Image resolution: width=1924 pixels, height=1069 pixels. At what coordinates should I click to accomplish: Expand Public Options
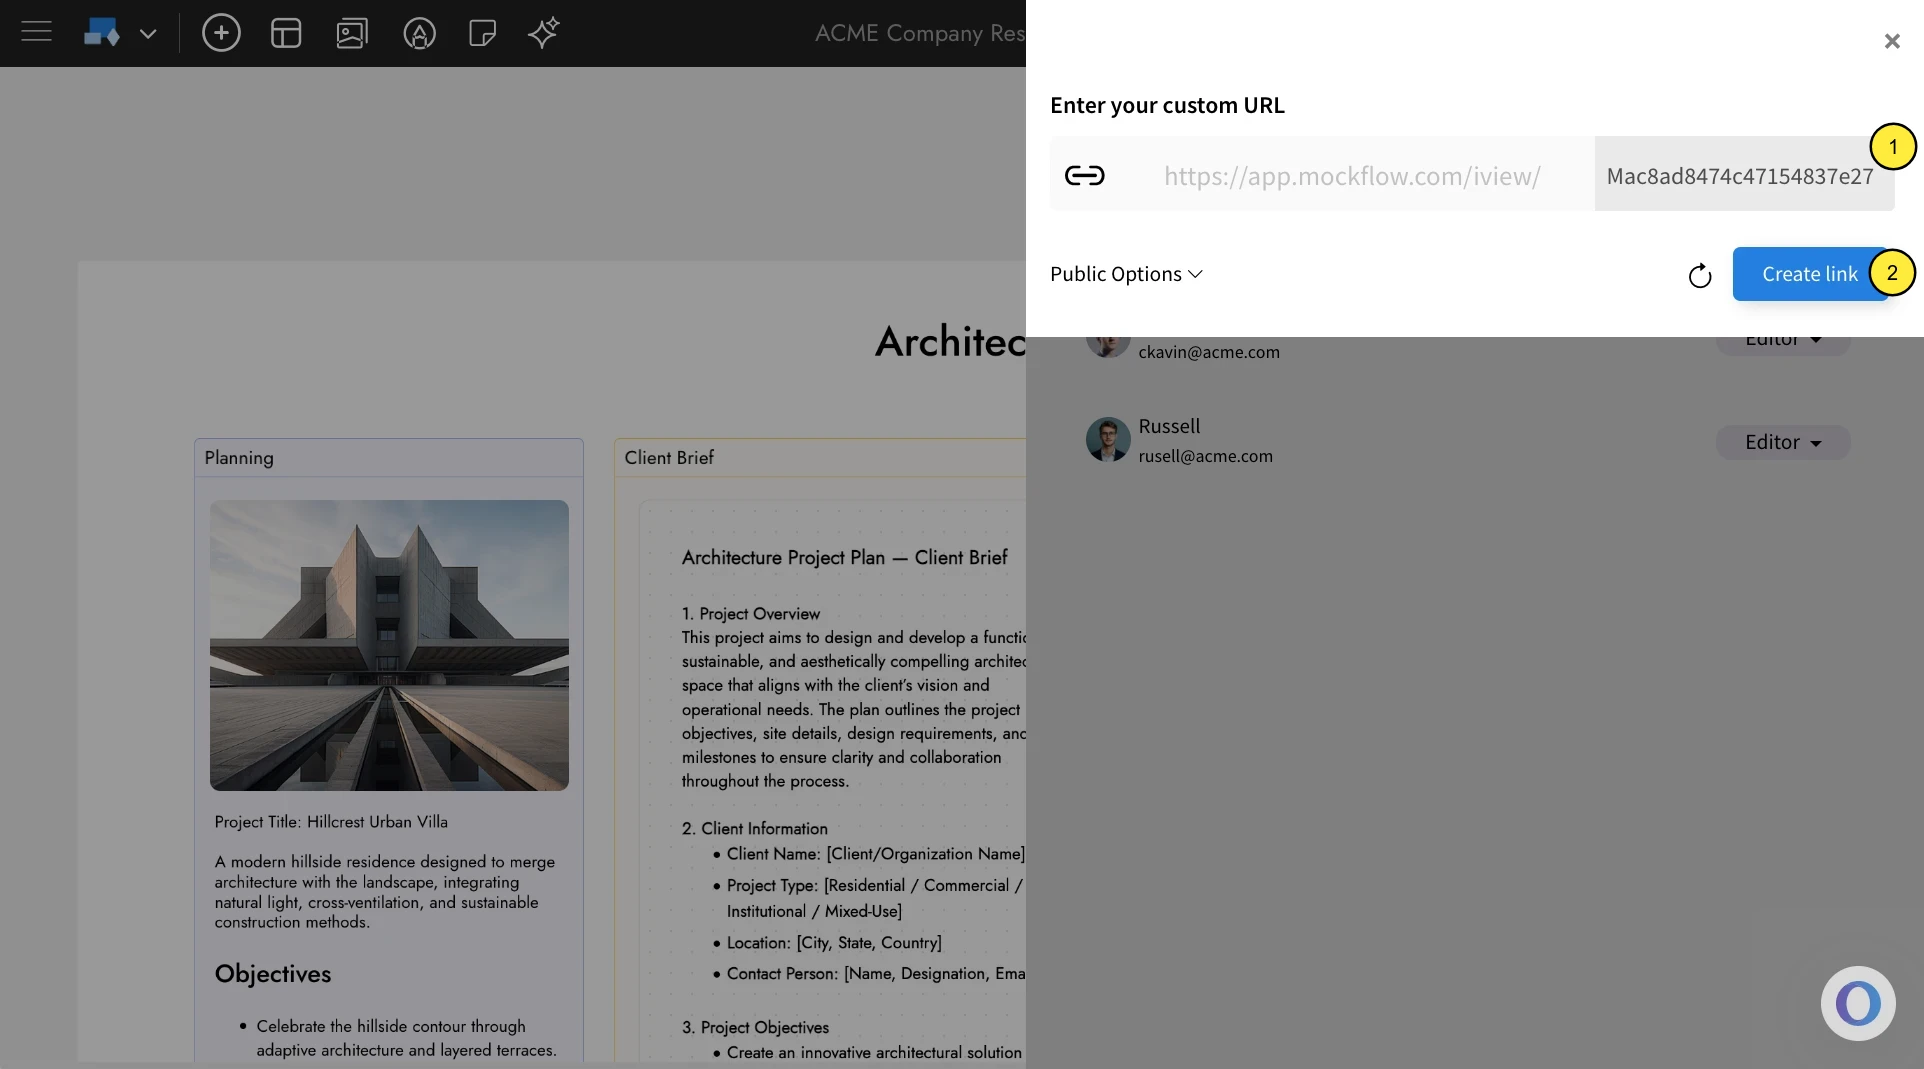[x=1125, y=274]
